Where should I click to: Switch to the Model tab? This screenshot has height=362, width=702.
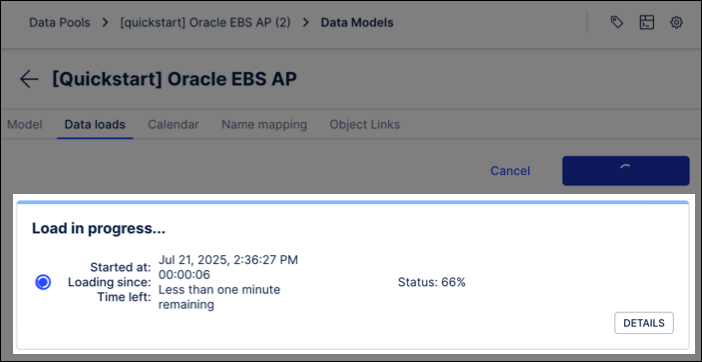tap(25, 124)
